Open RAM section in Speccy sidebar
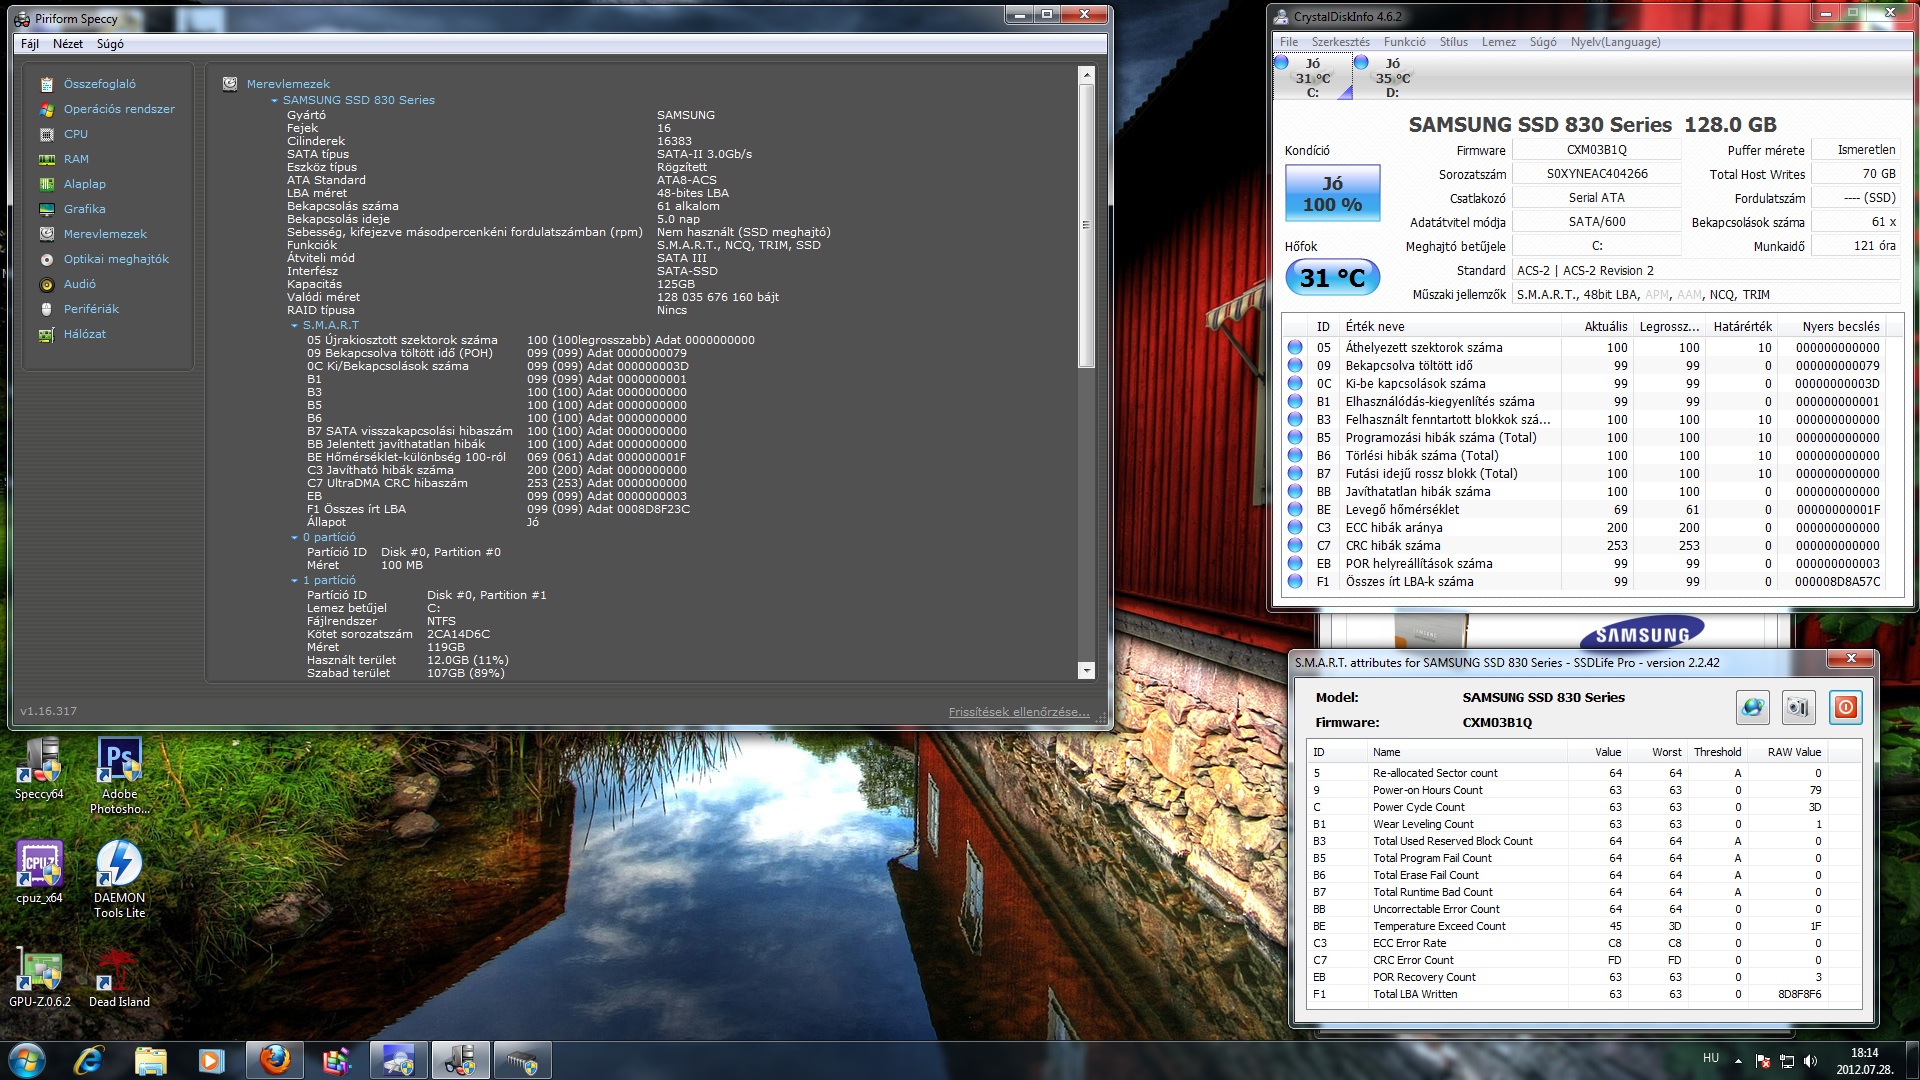Screen dimensions: 1920x1080 76,159
